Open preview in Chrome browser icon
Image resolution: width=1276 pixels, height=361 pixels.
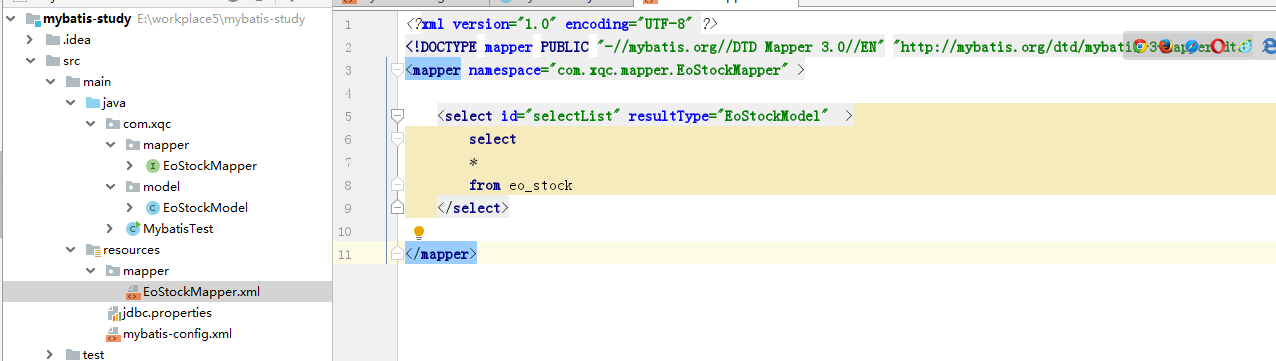pos(1140,46)
